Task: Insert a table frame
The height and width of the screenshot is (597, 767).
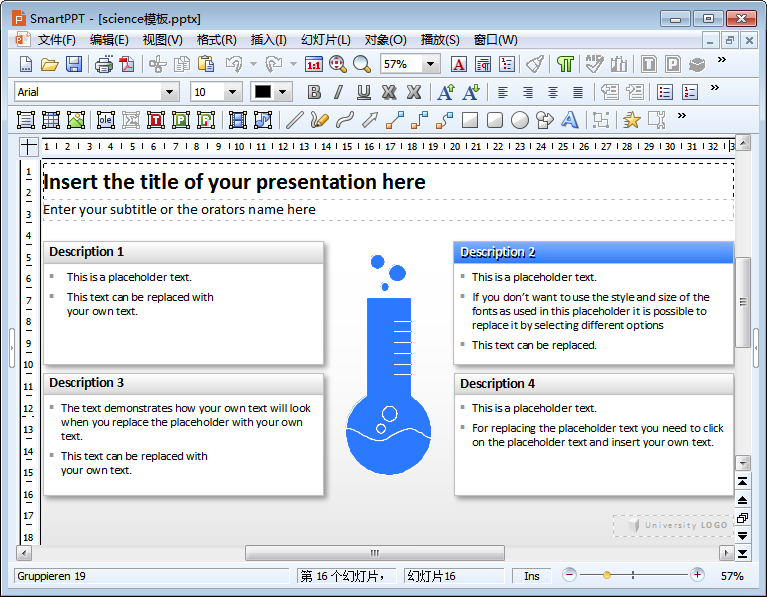Action: [x=51, y=120]
